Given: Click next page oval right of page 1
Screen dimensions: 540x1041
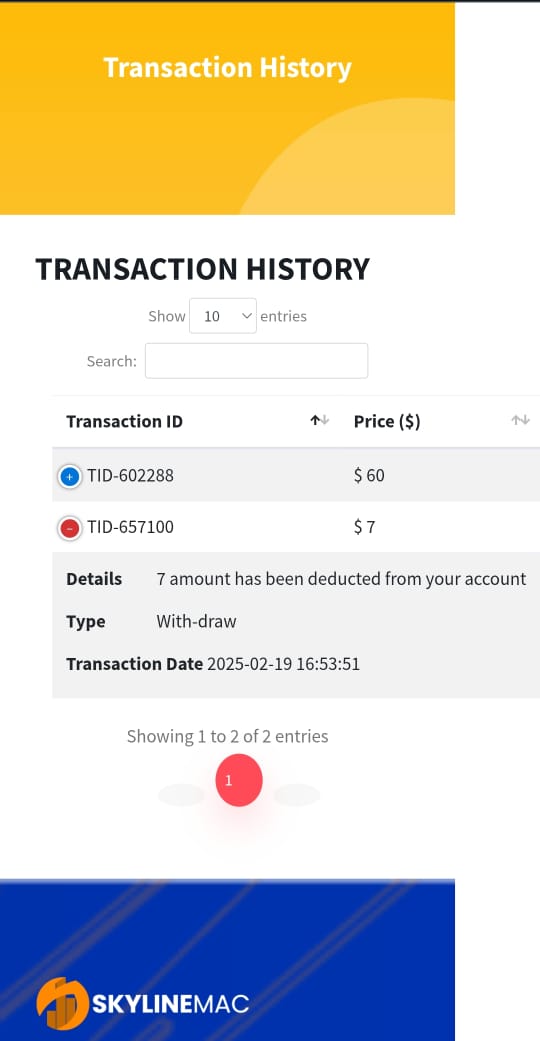Looking at the screenshot, I should pos(297,795).
